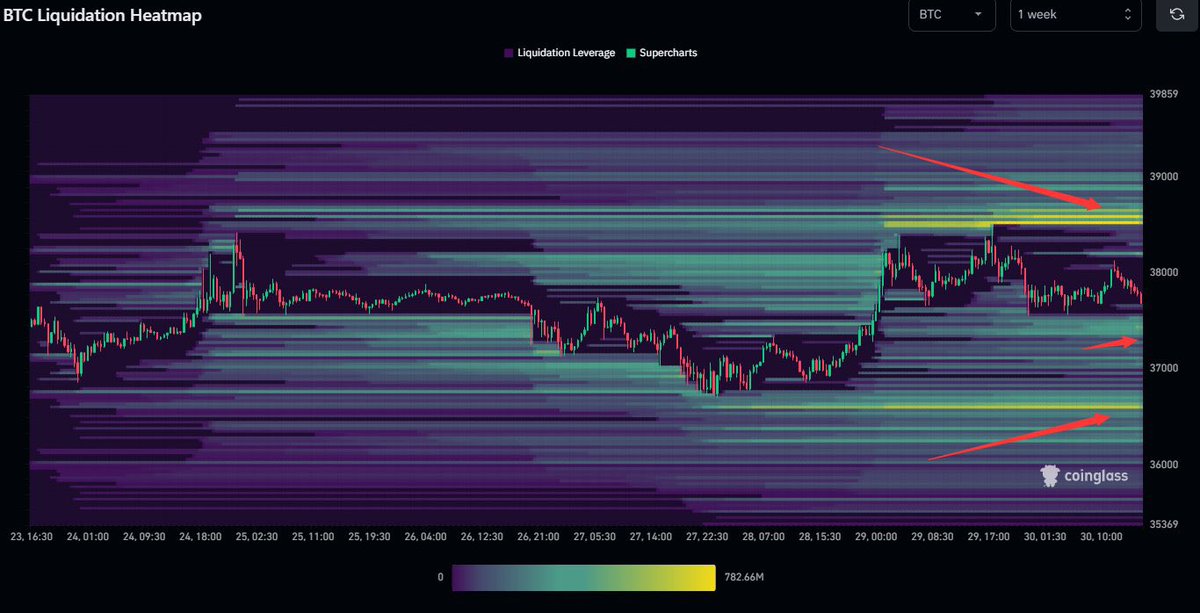Click the 35369 price axis label
Image resolution: width=1200 pixels, height=613 pixels.
click(x=1162, y=524)
